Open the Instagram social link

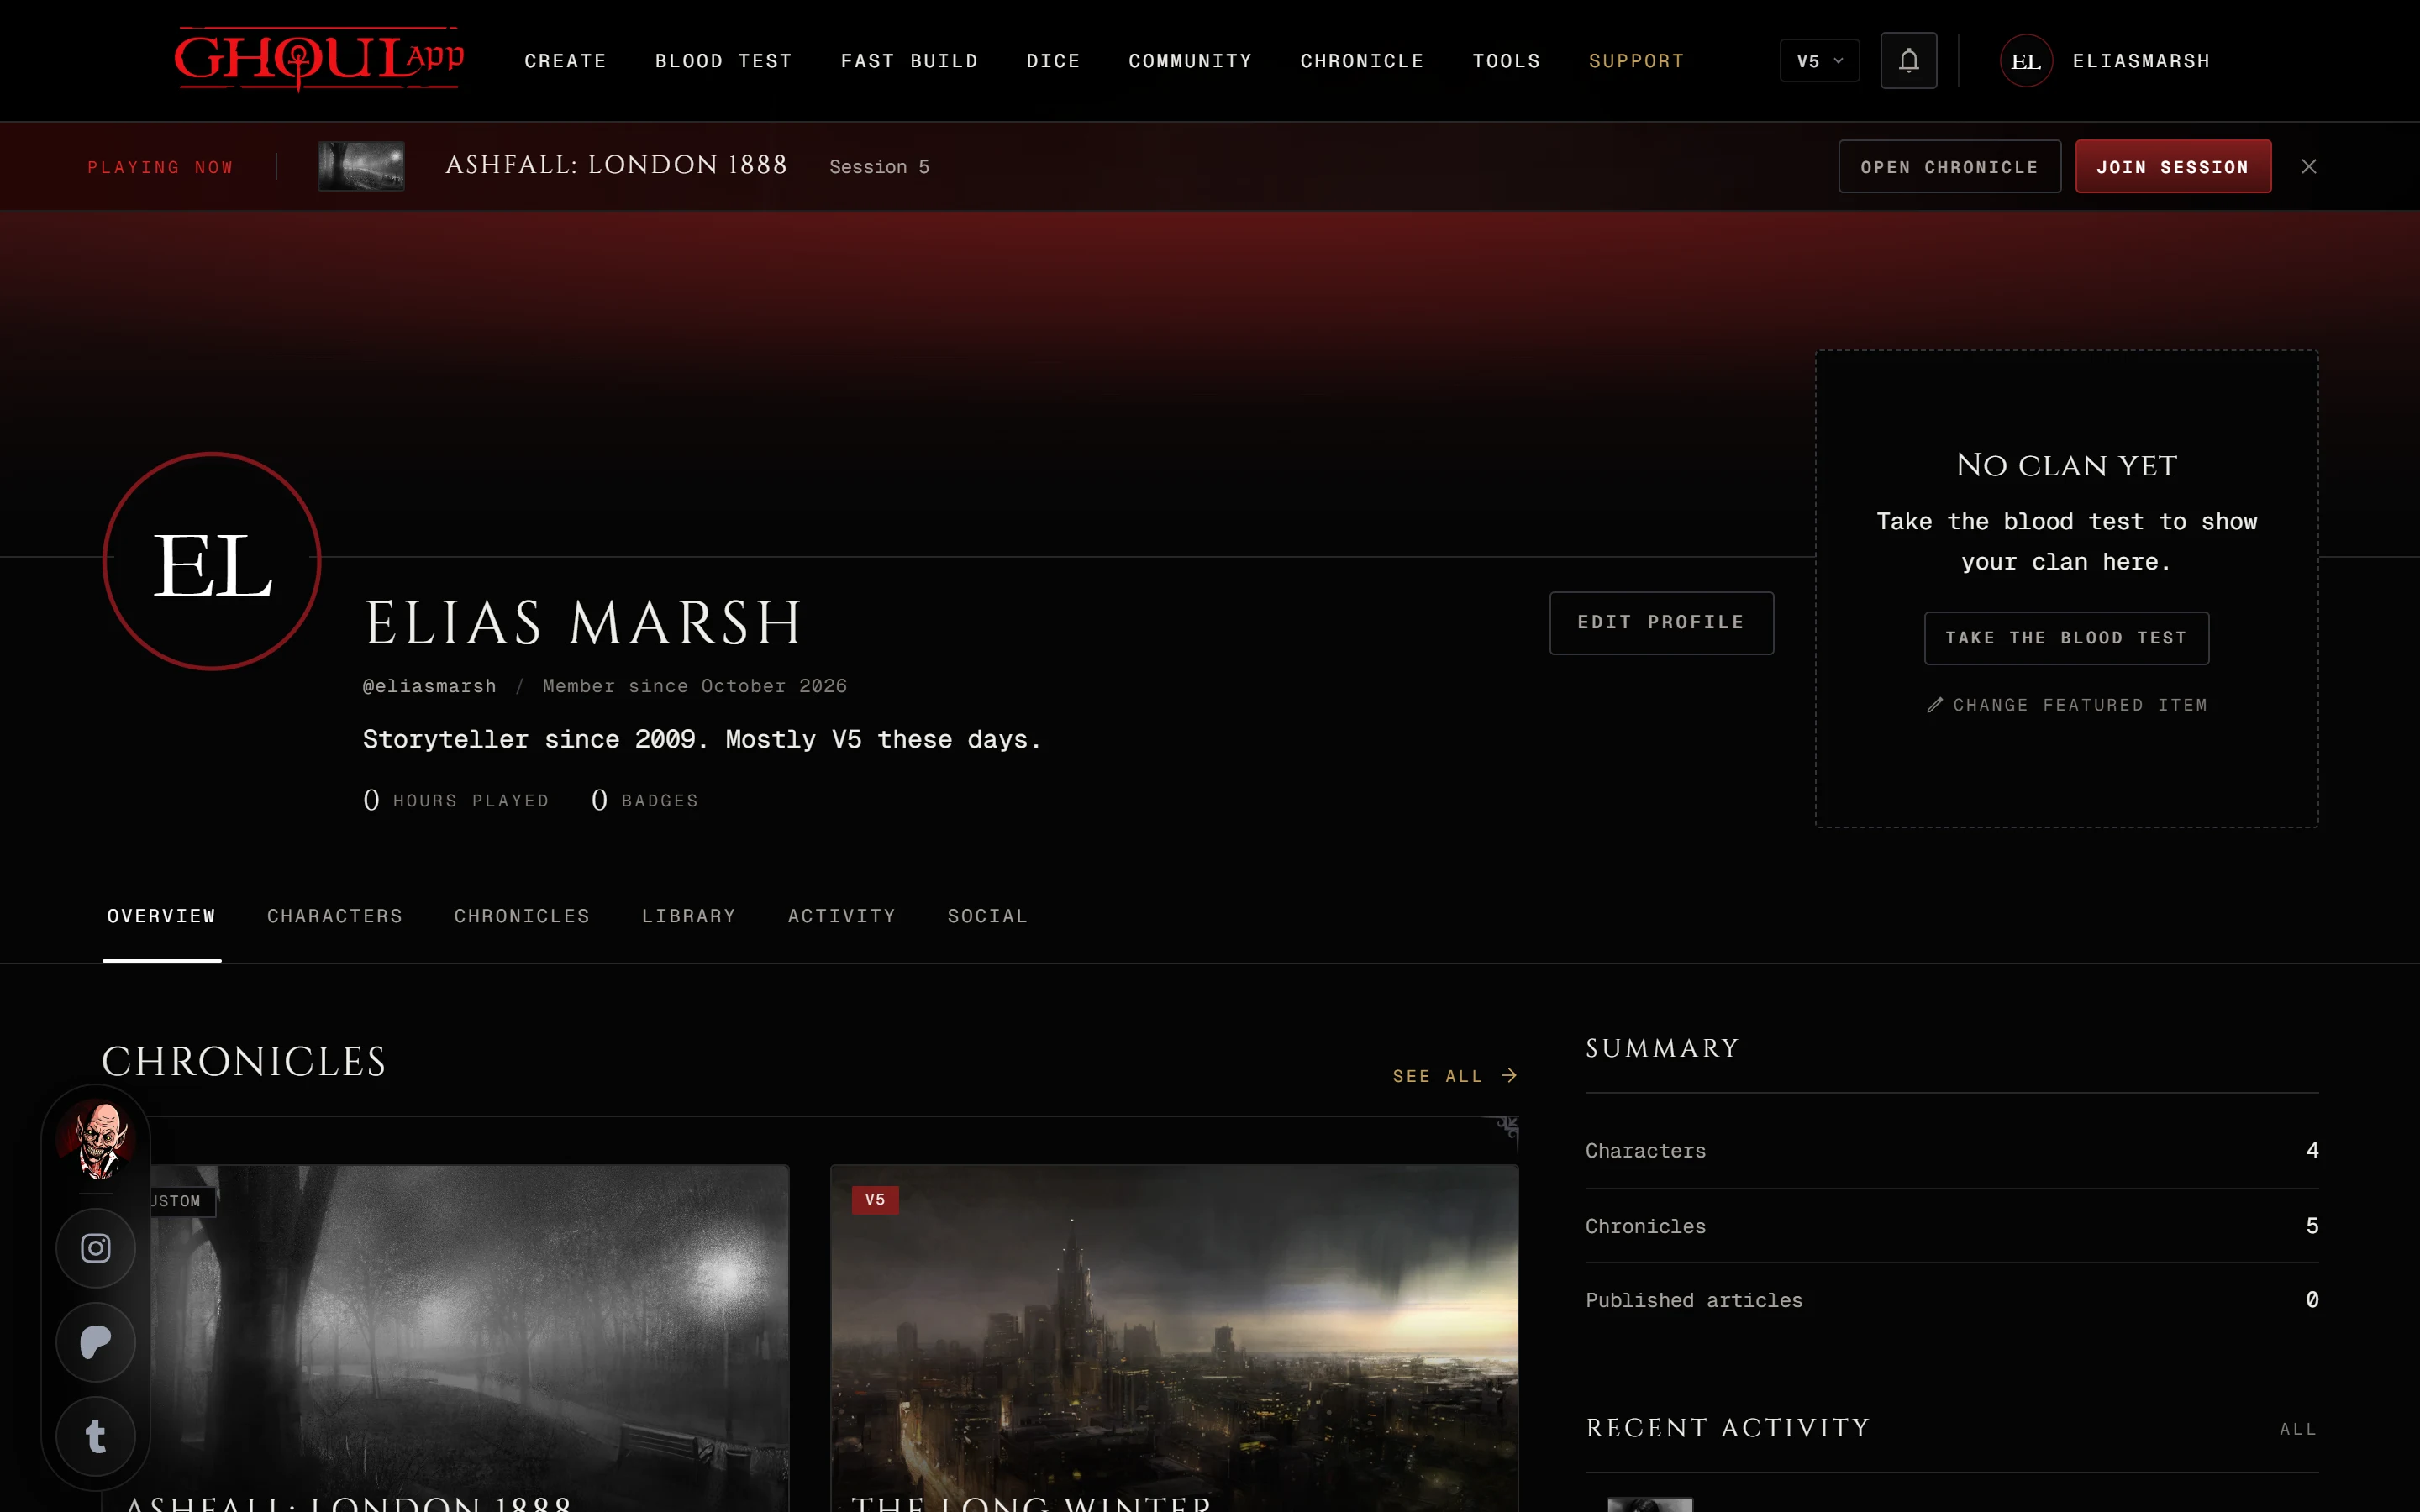point(96,1248)
